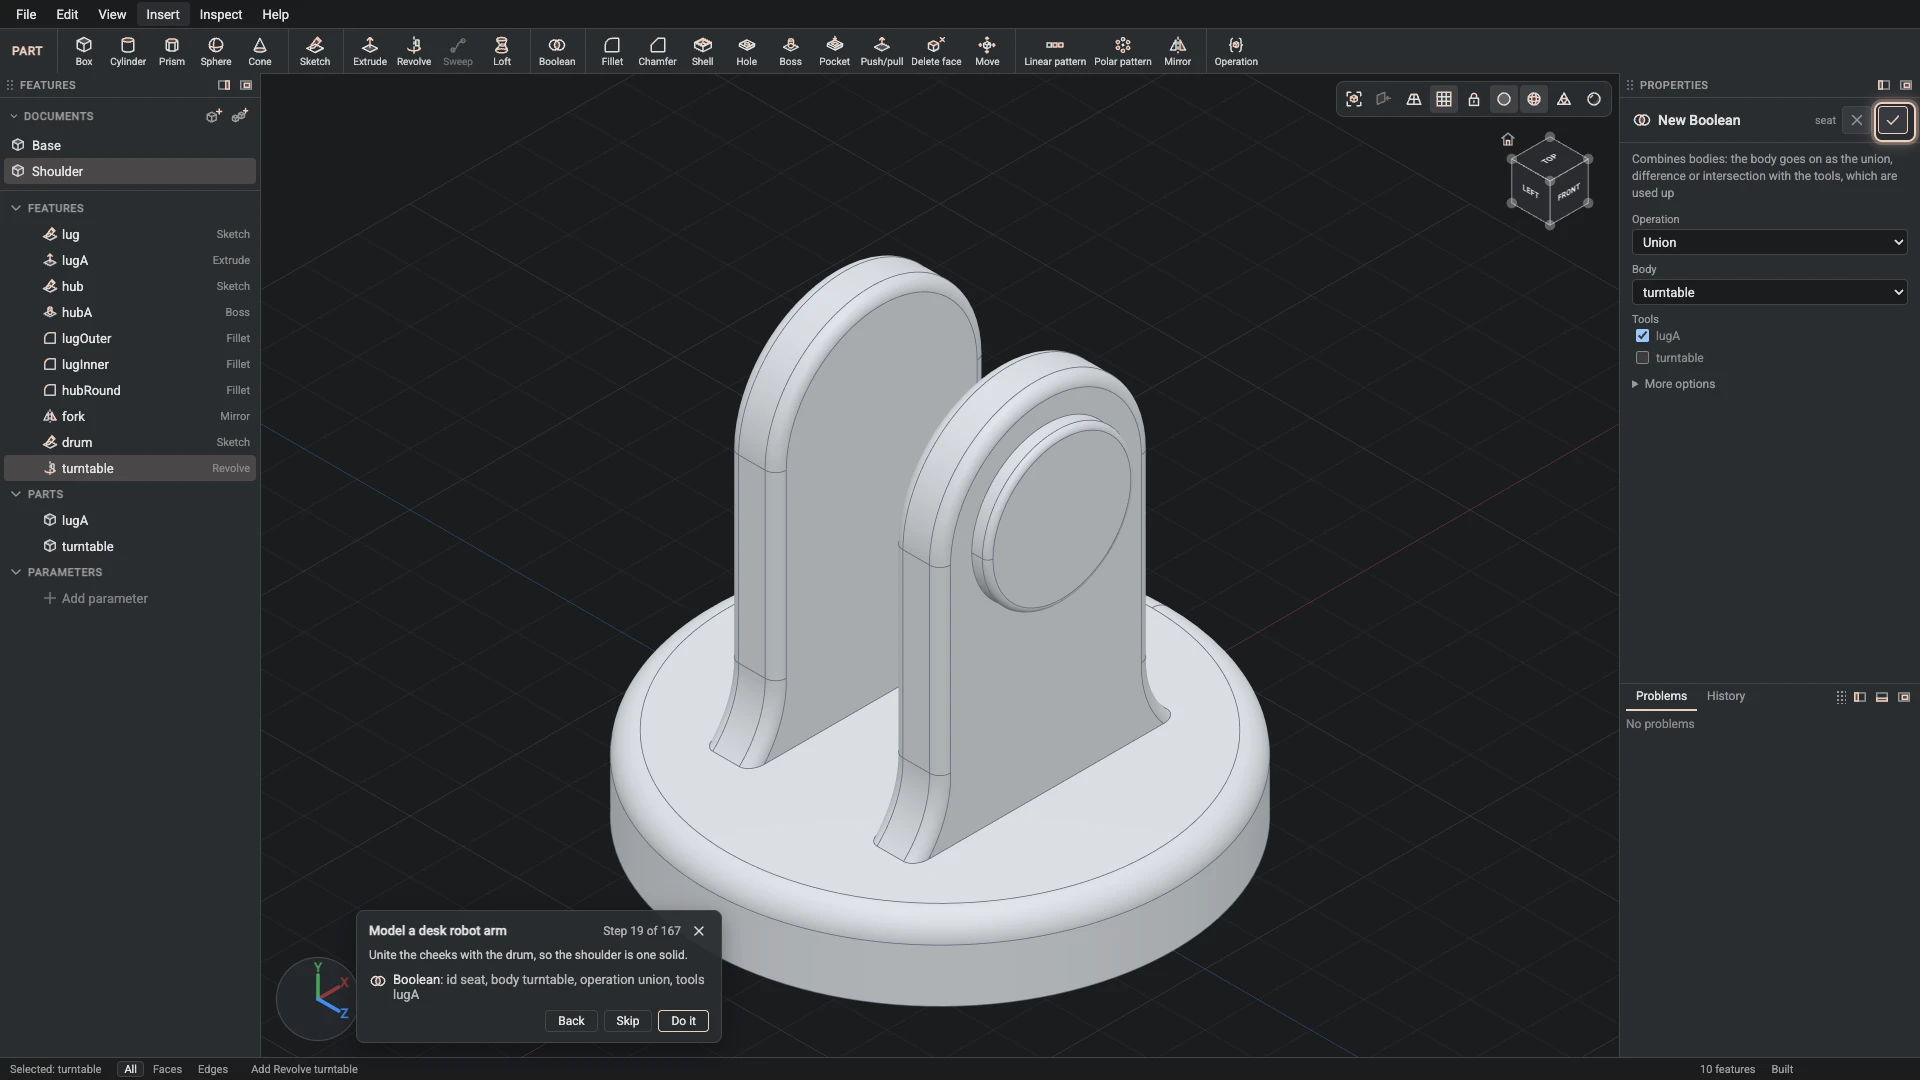The width and height of the screenshot is (1920, 1080).
Task: Select the Box primitive tool
Action: [84, 51]
